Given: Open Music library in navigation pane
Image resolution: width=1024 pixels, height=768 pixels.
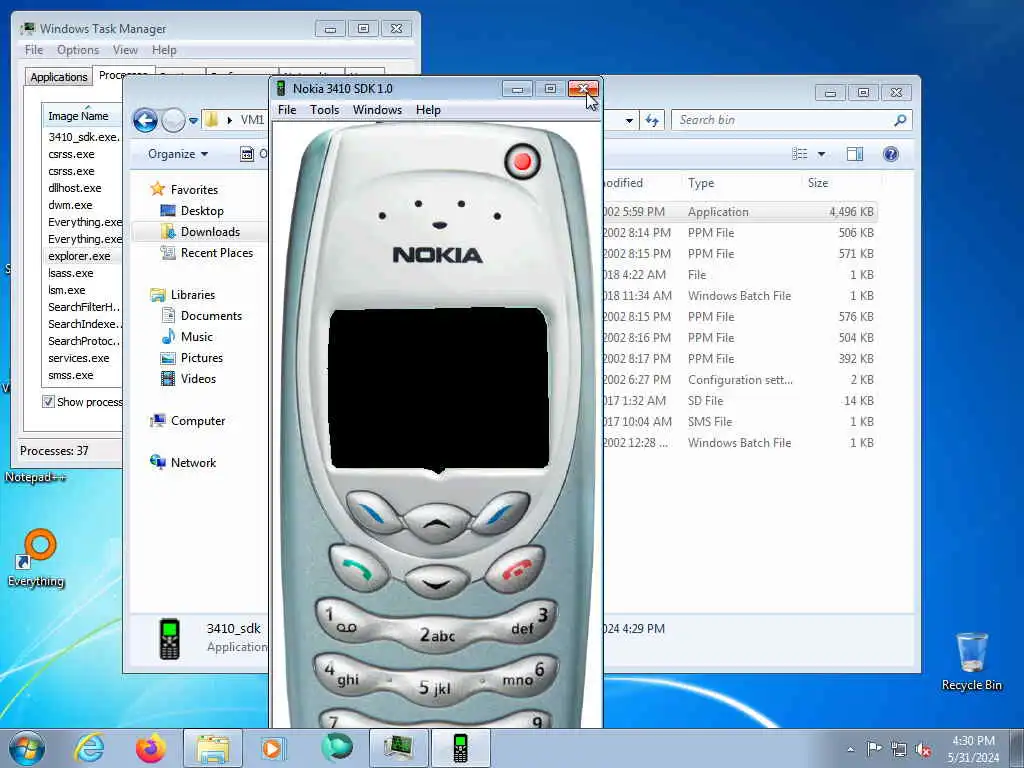Looking at the screenshot, I should coord(197,337).
